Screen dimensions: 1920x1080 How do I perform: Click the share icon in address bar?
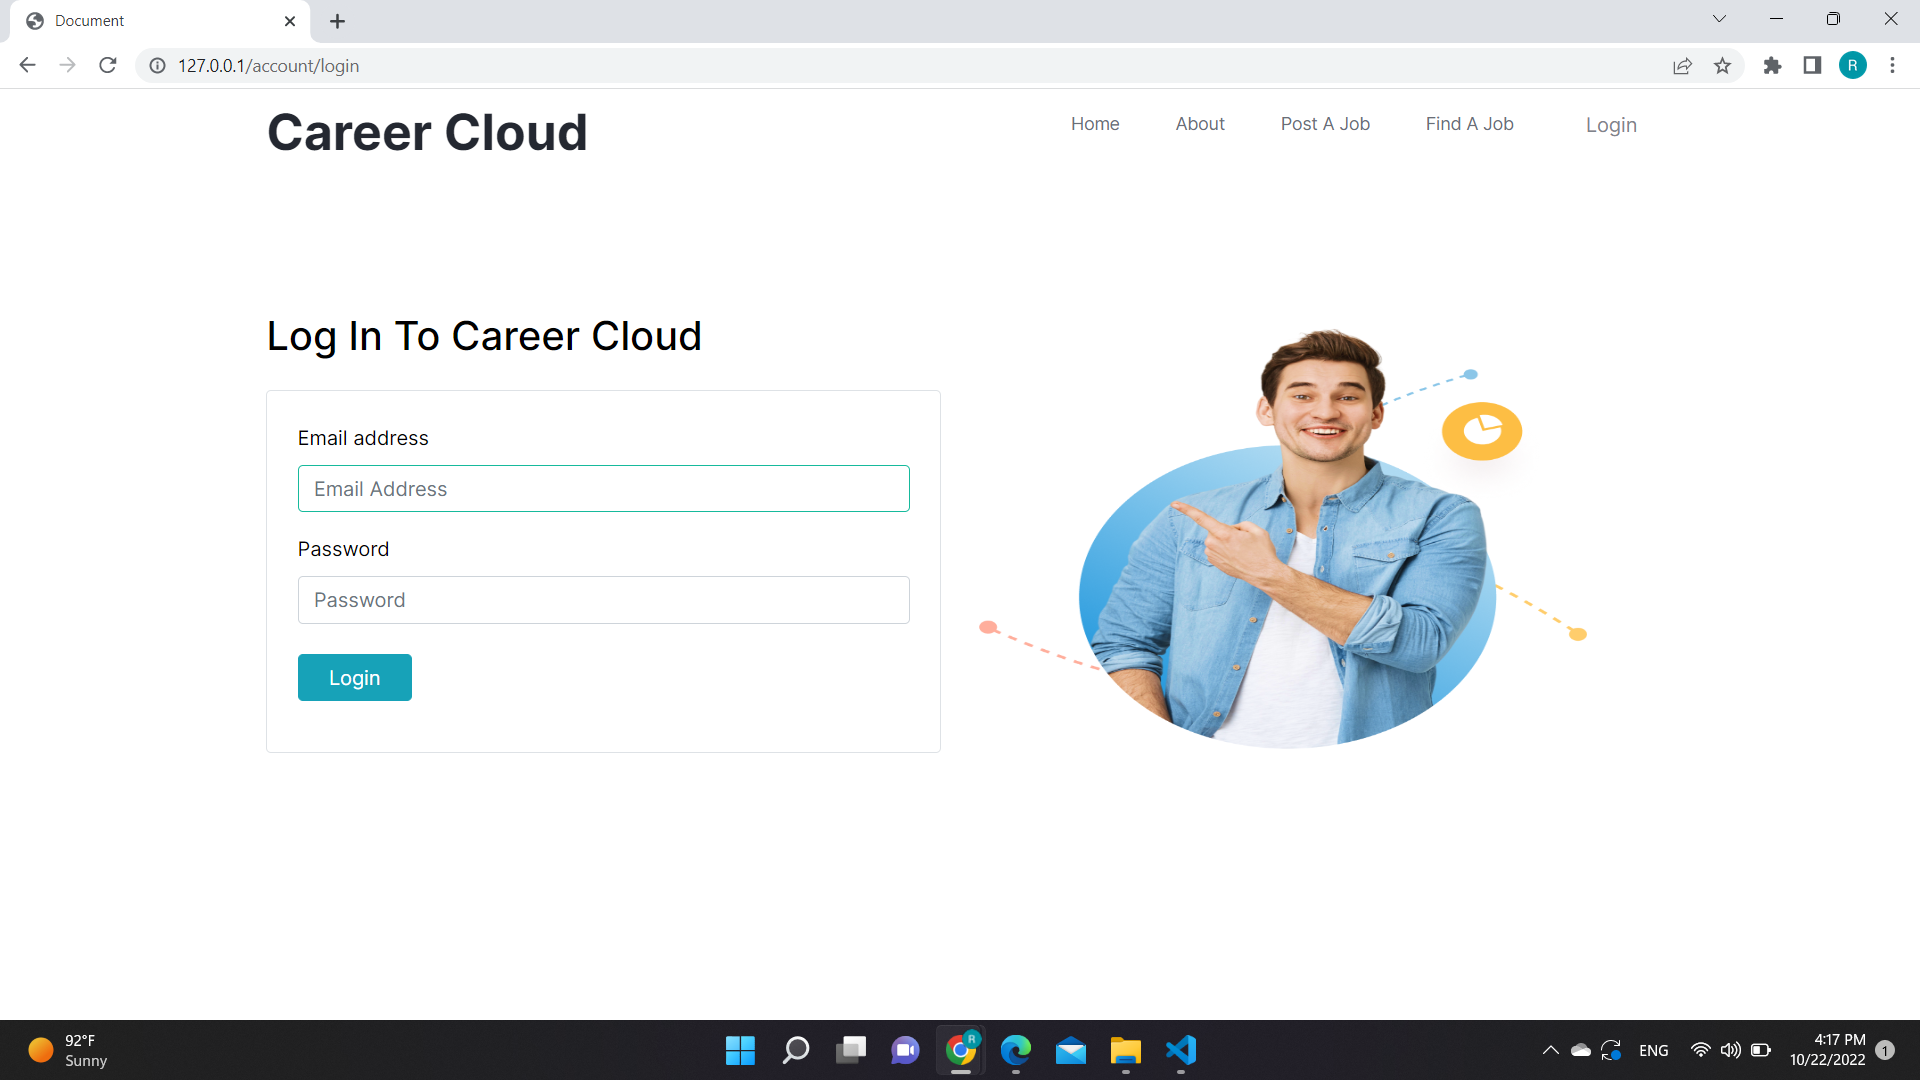coord(1683,65)
